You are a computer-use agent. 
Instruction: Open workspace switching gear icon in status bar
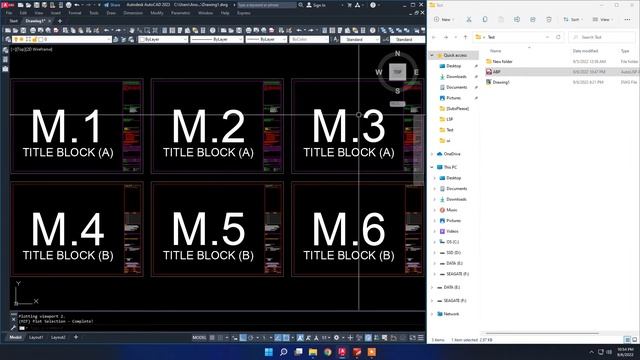336,338
